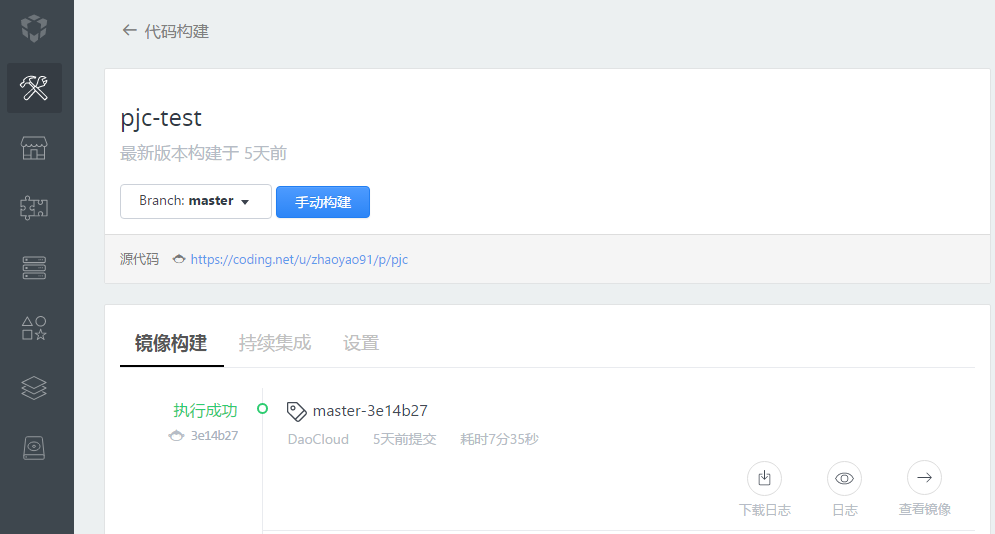Click the DaoCloud label in build row
This screenshot has width=995, height=534.
point(318,439)
